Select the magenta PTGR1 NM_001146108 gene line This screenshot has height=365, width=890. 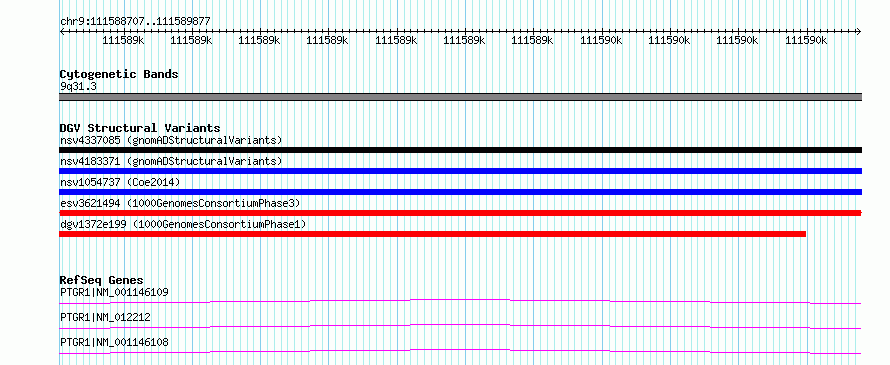[x=460, y=351]
